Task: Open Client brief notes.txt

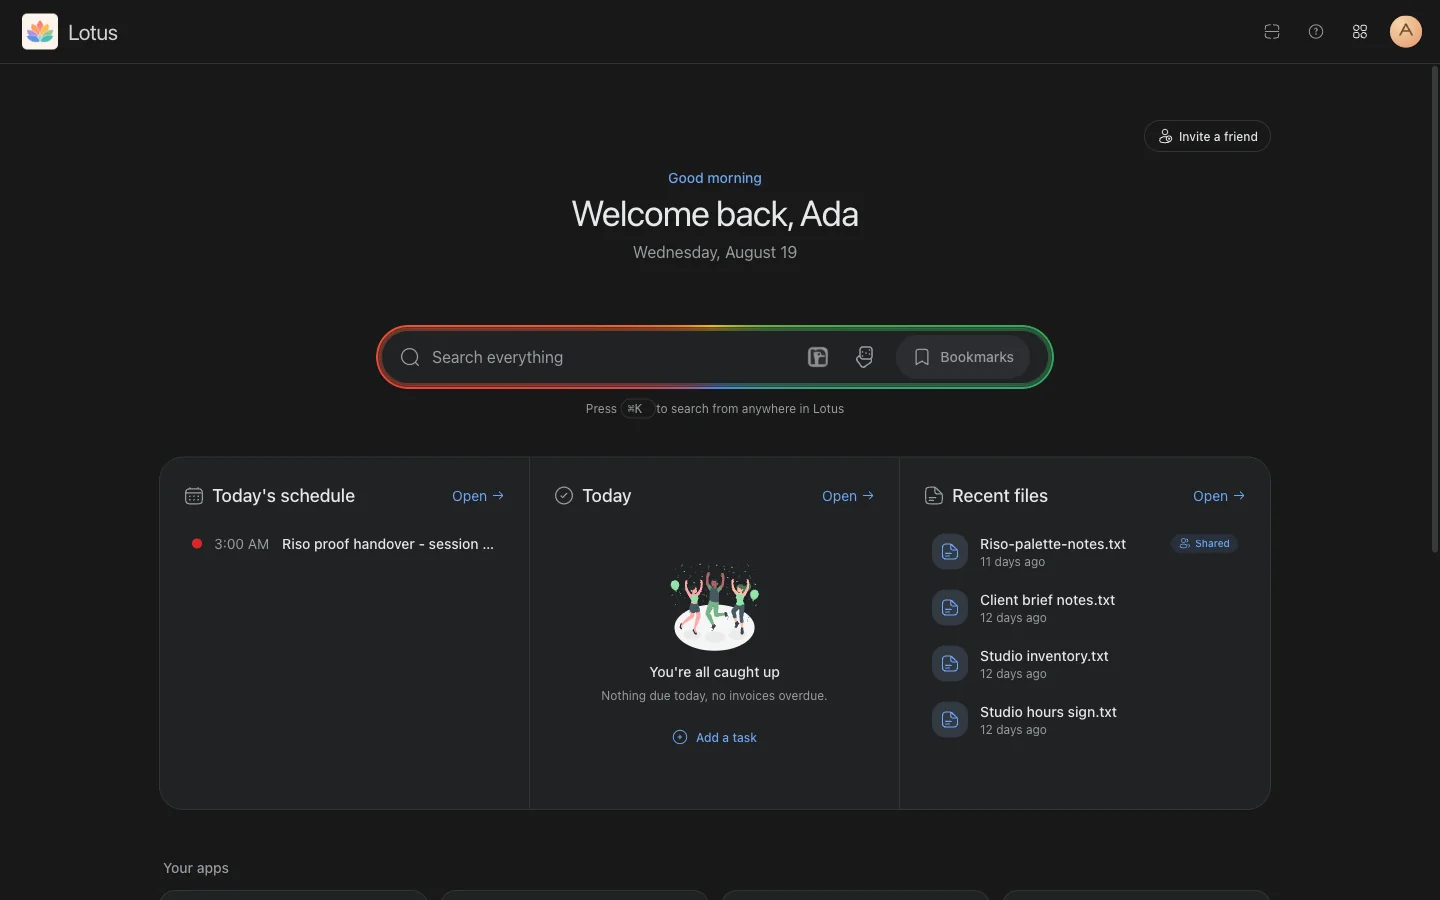Action: (1085, 608)
